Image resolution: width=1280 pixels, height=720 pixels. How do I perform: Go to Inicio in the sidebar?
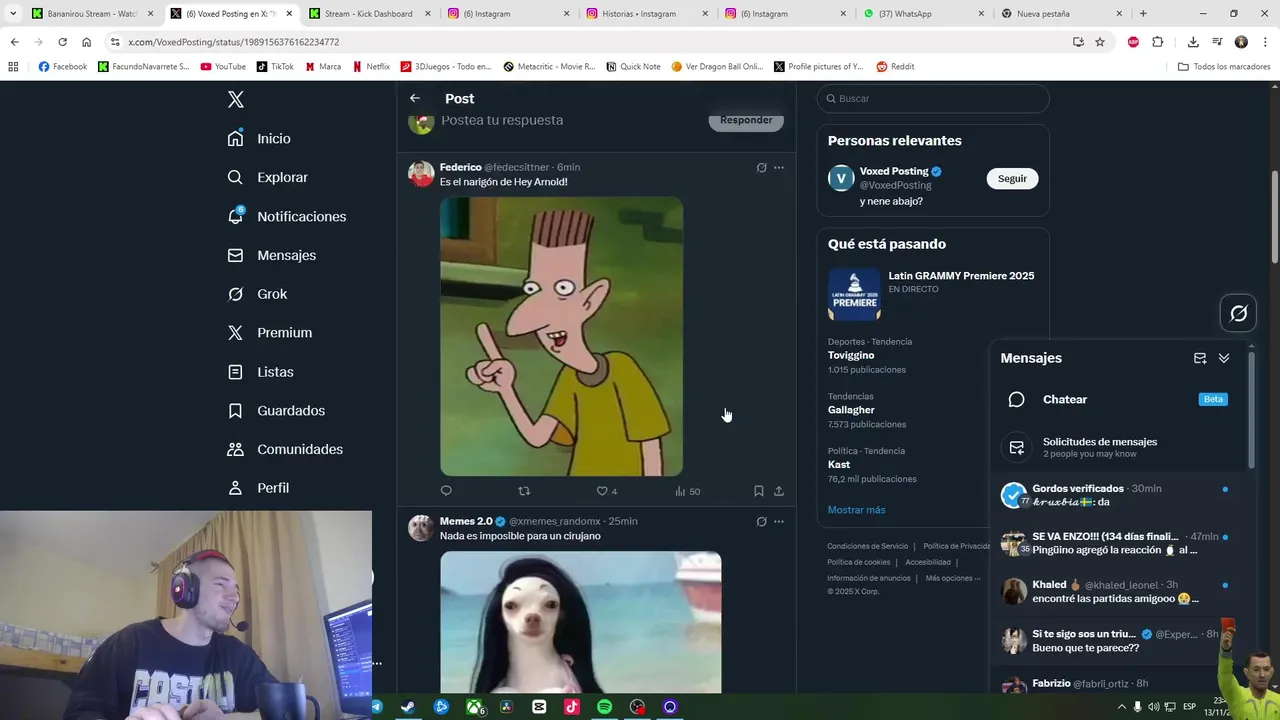259,138
